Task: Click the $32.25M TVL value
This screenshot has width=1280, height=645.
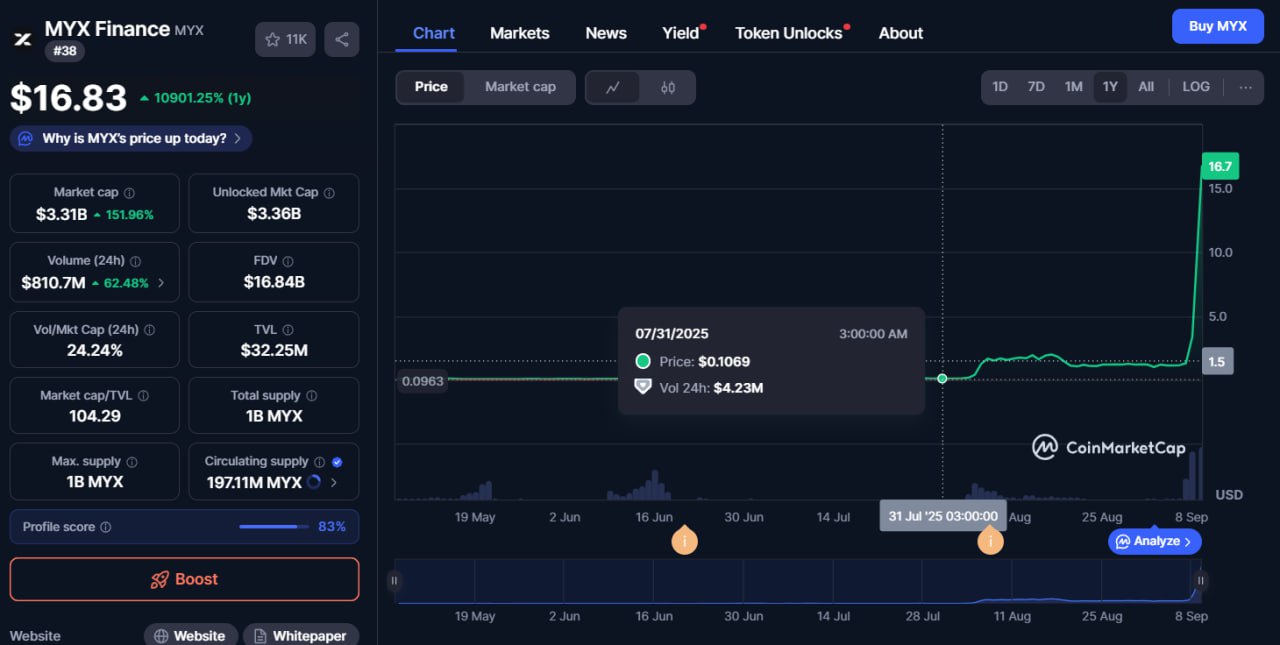Action: [x=274, y=350]
